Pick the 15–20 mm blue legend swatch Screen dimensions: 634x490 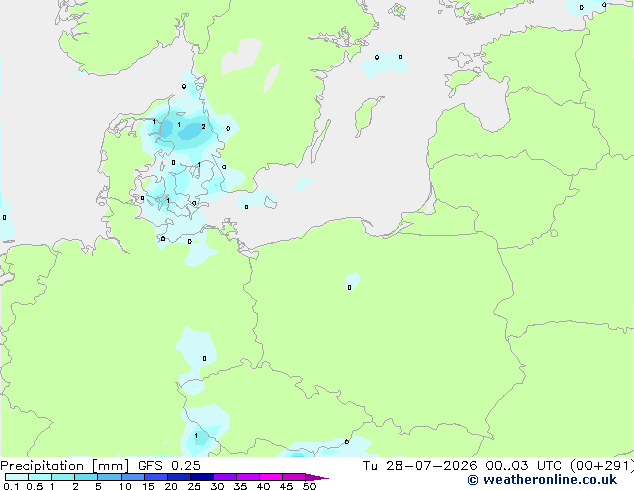tap(156, 477)
